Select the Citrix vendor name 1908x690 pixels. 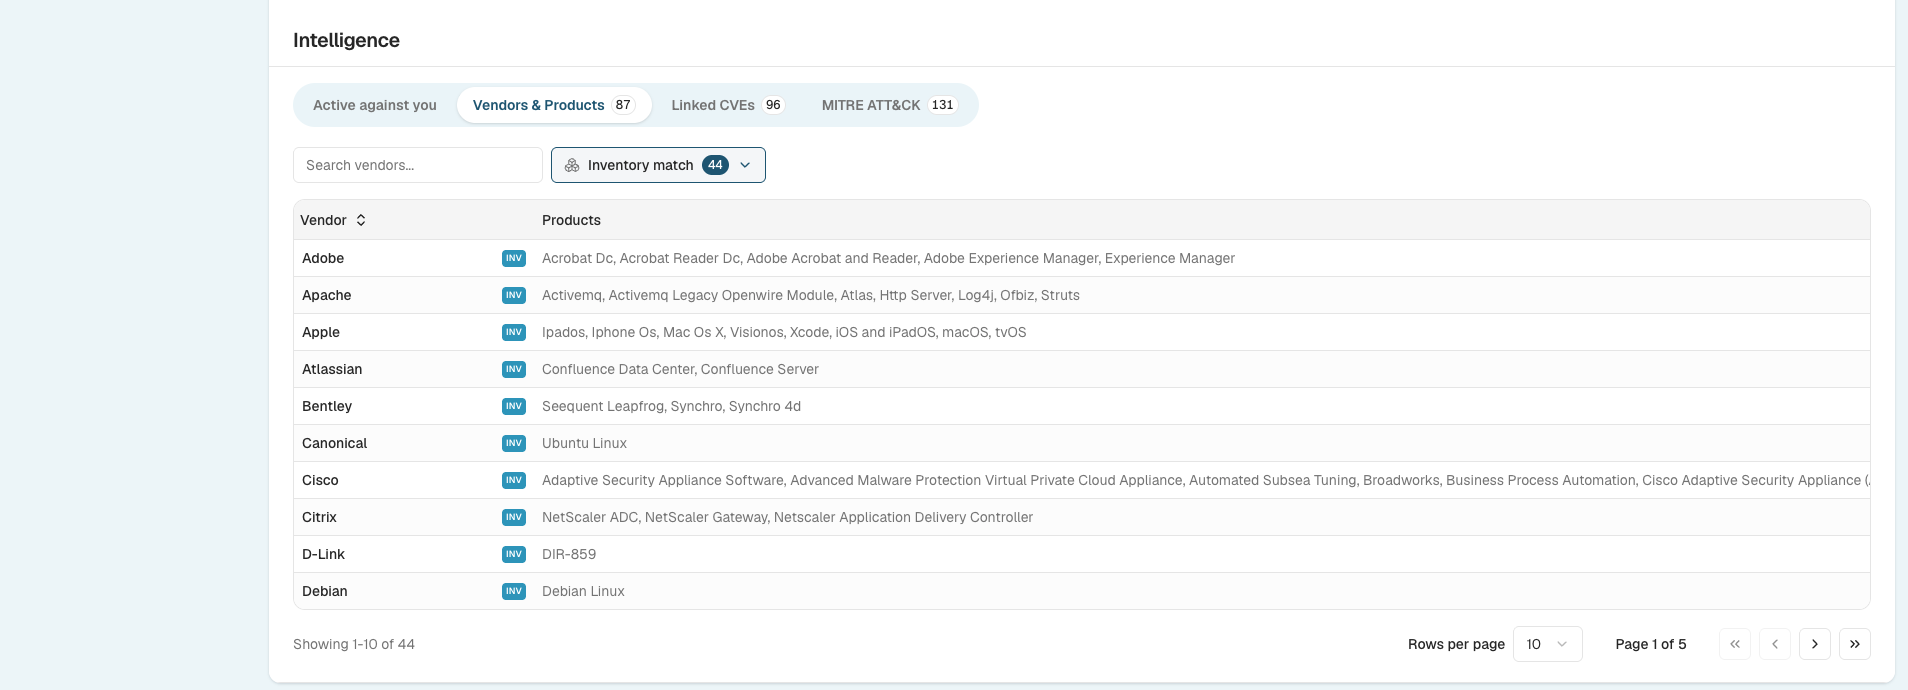point(319,517)
